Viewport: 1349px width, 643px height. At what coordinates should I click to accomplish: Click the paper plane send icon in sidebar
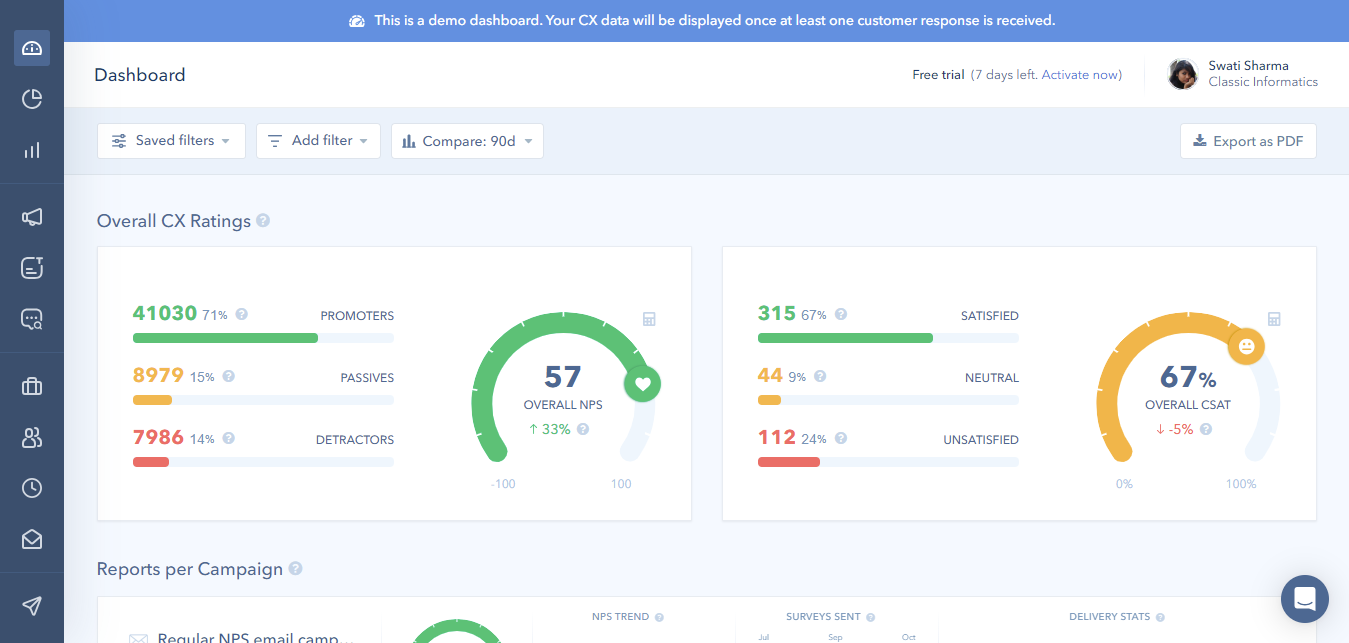(x=31, y=606)
